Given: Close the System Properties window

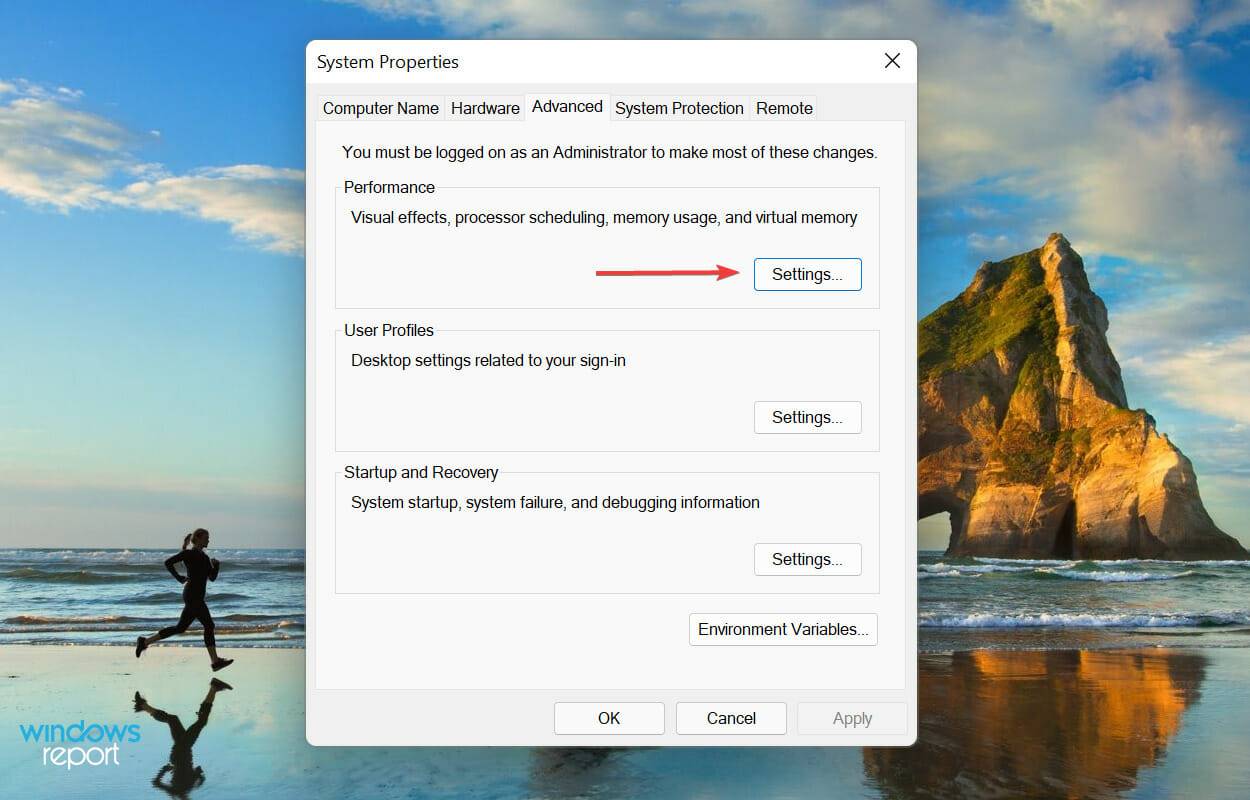Looking at the screenshot, I should click(892, 60).
